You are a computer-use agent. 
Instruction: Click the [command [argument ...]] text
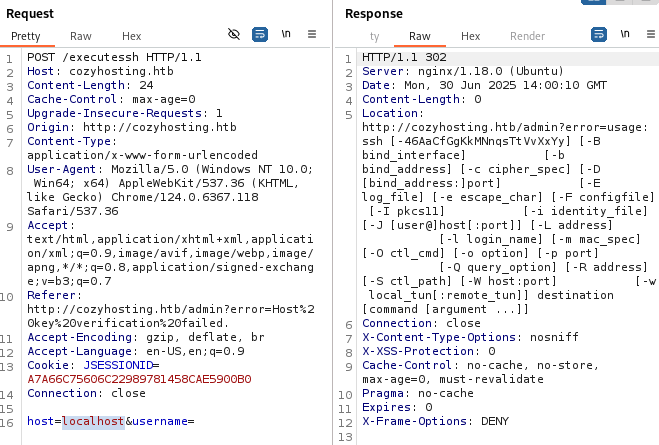pos(445,309)
